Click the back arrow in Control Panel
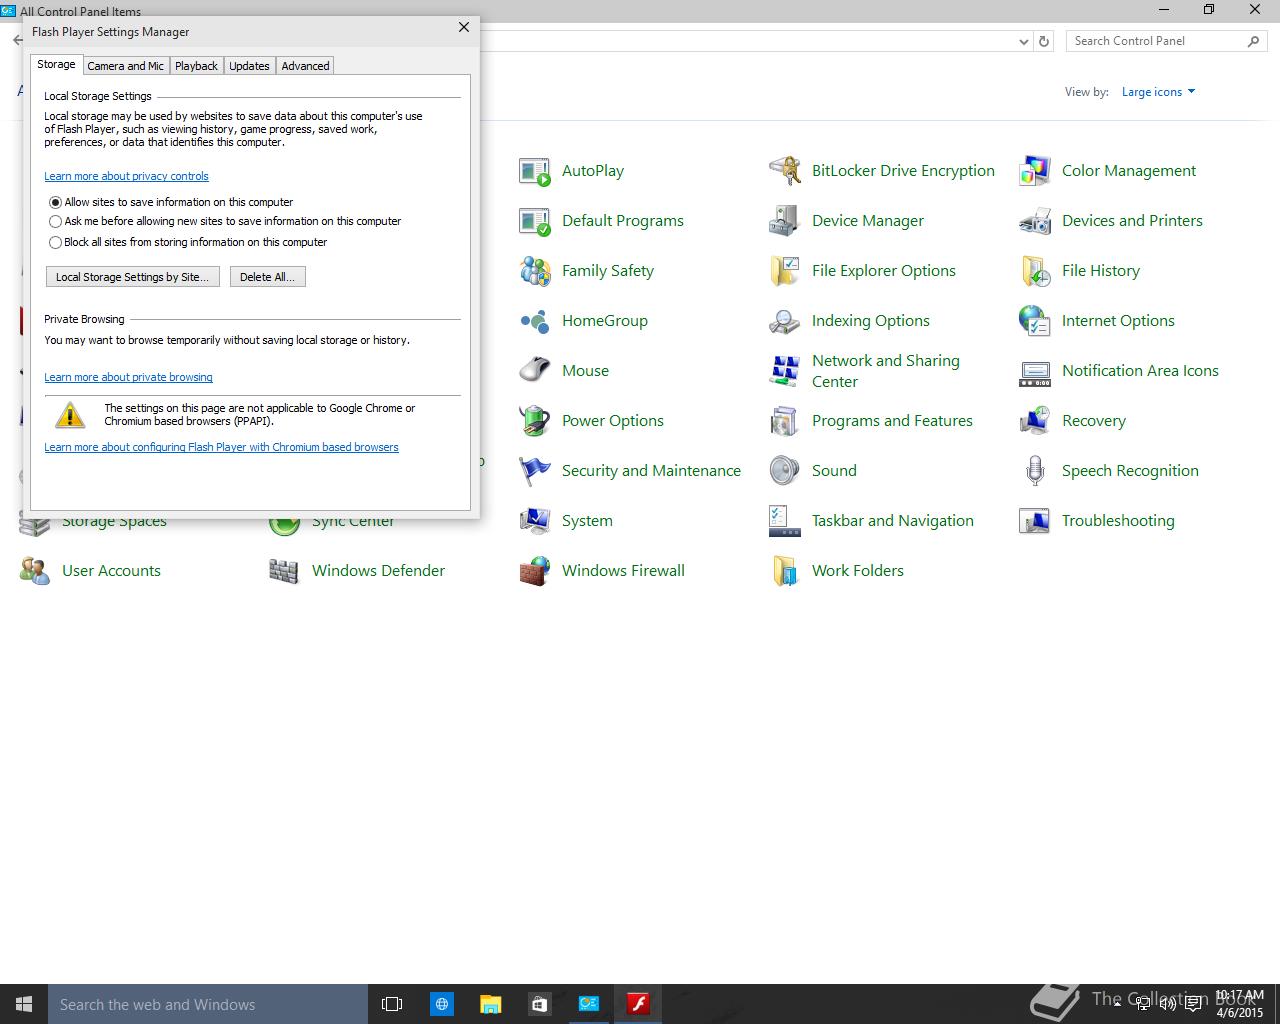The width and height of the screenshot is (1280, 1024). tap(17, 41)
